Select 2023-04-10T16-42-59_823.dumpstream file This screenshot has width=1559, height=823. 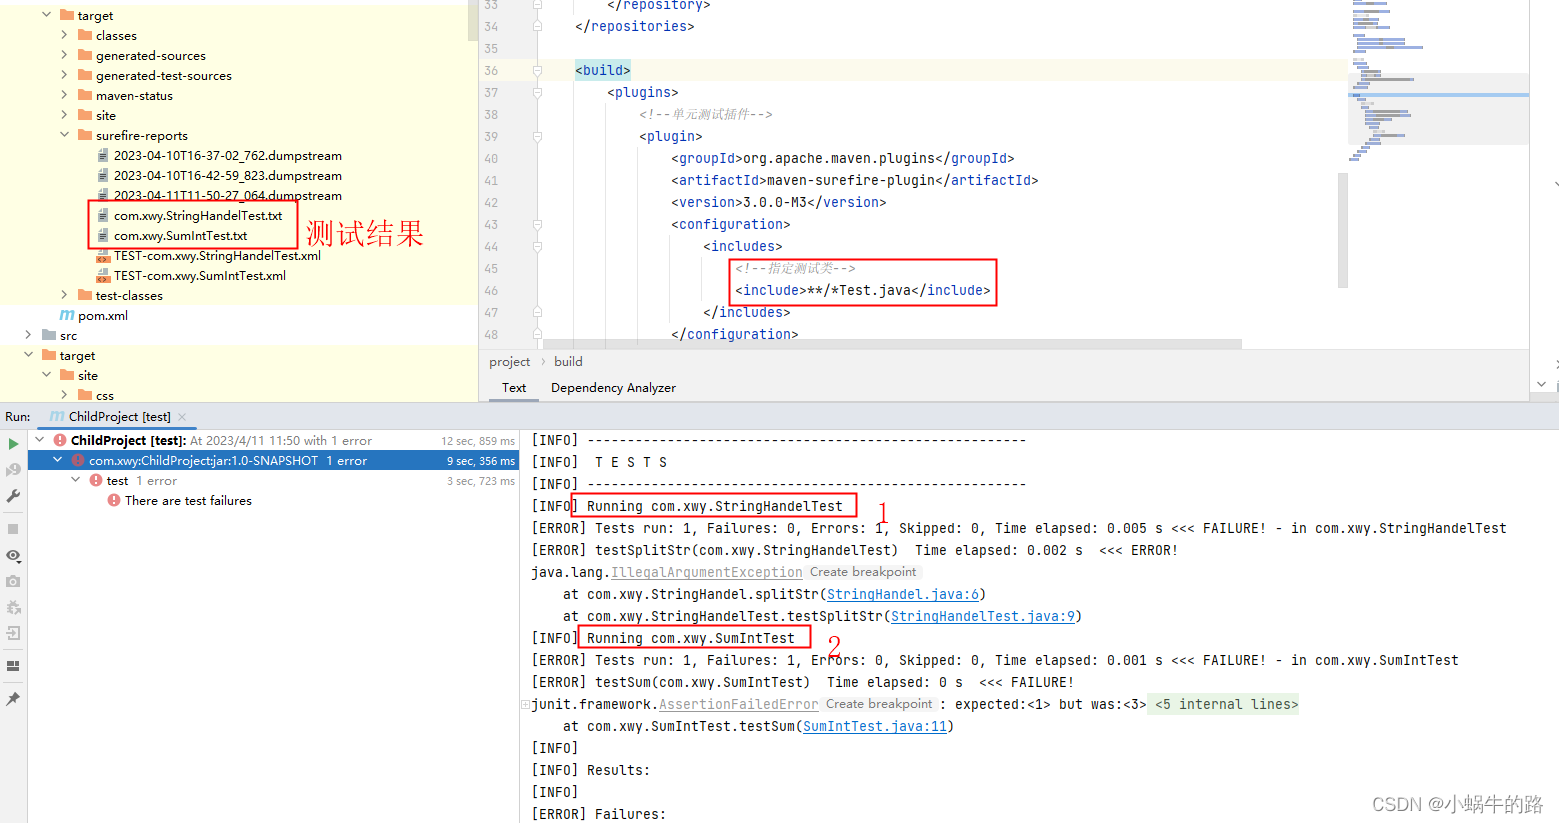[x=227, y=175]
